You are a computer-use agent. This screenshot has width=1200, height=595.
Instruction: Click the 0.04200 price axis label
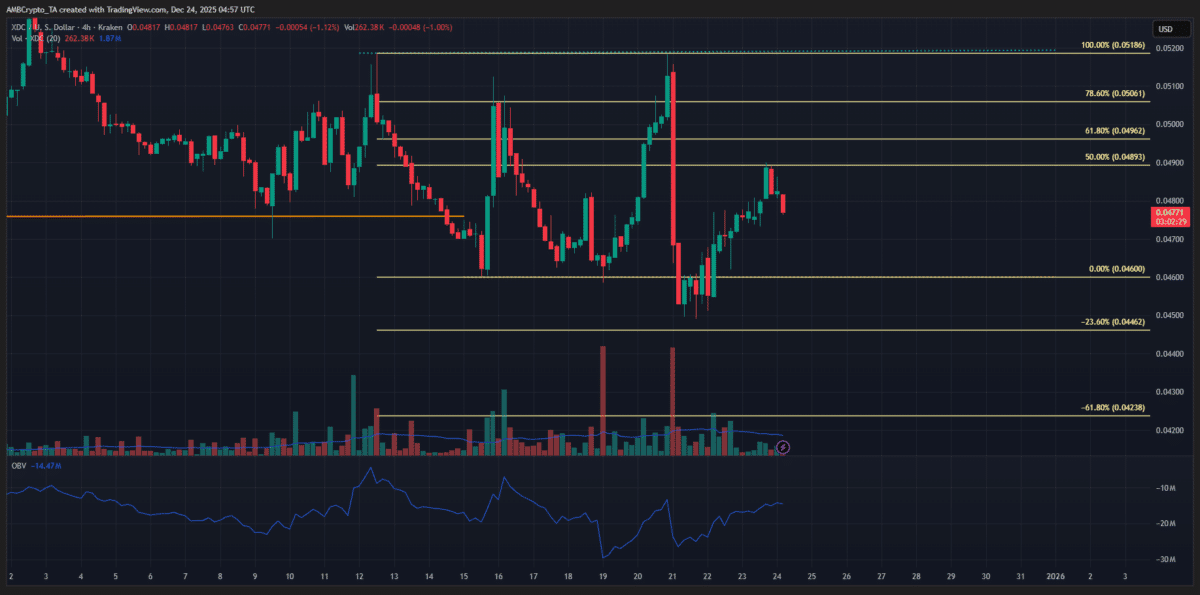[1172, 431]
